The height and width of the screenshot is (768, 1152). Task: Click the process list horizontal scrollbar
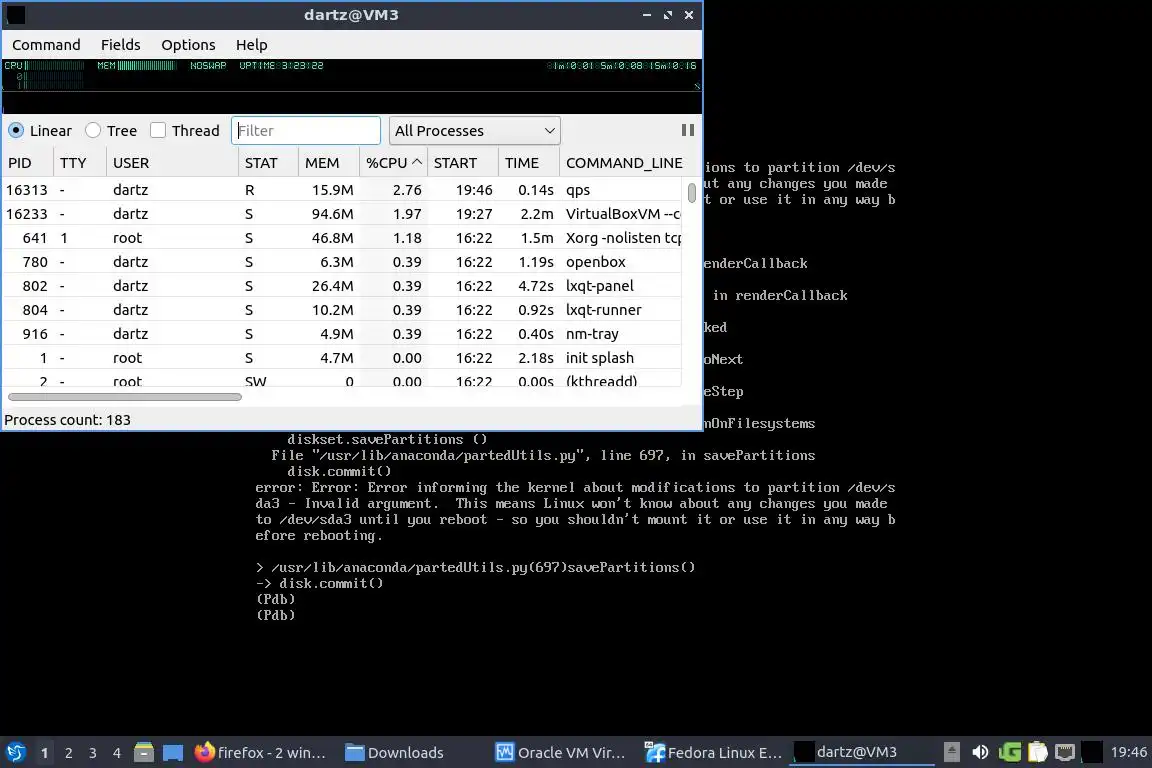click(x=125, y=397)
